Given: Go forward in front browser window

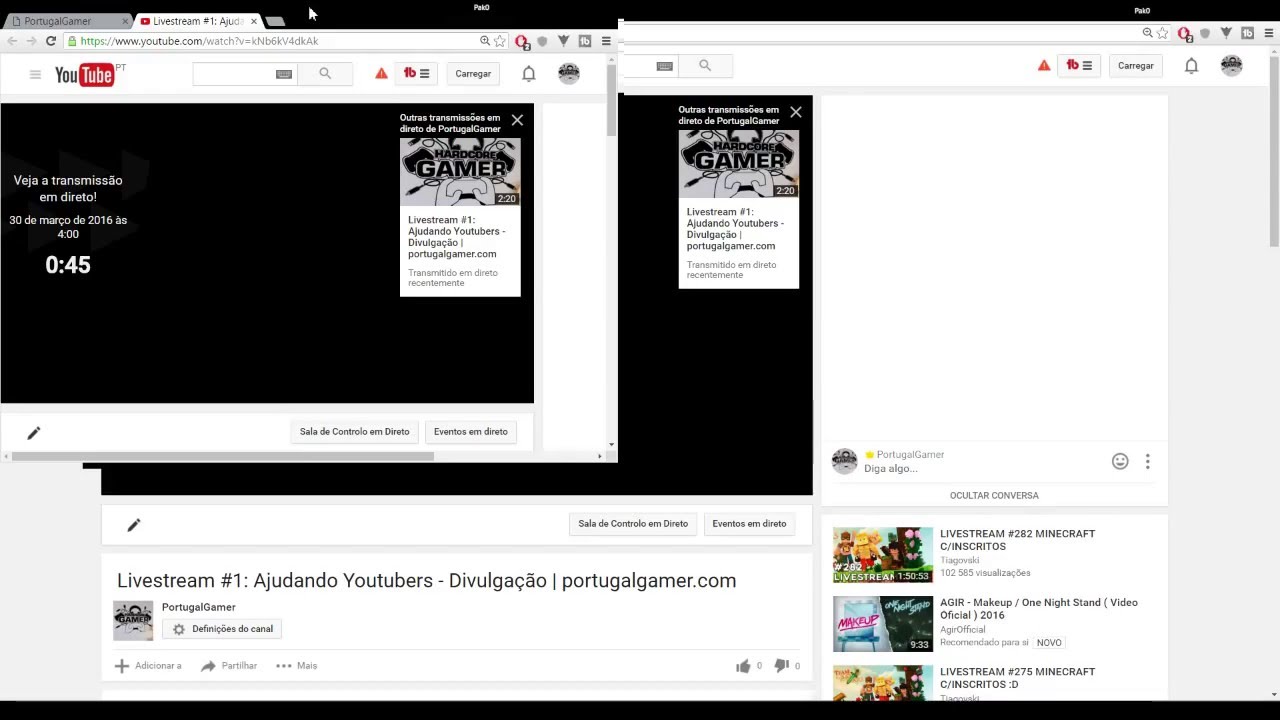Looking at the screenshot, I should 31,41.
